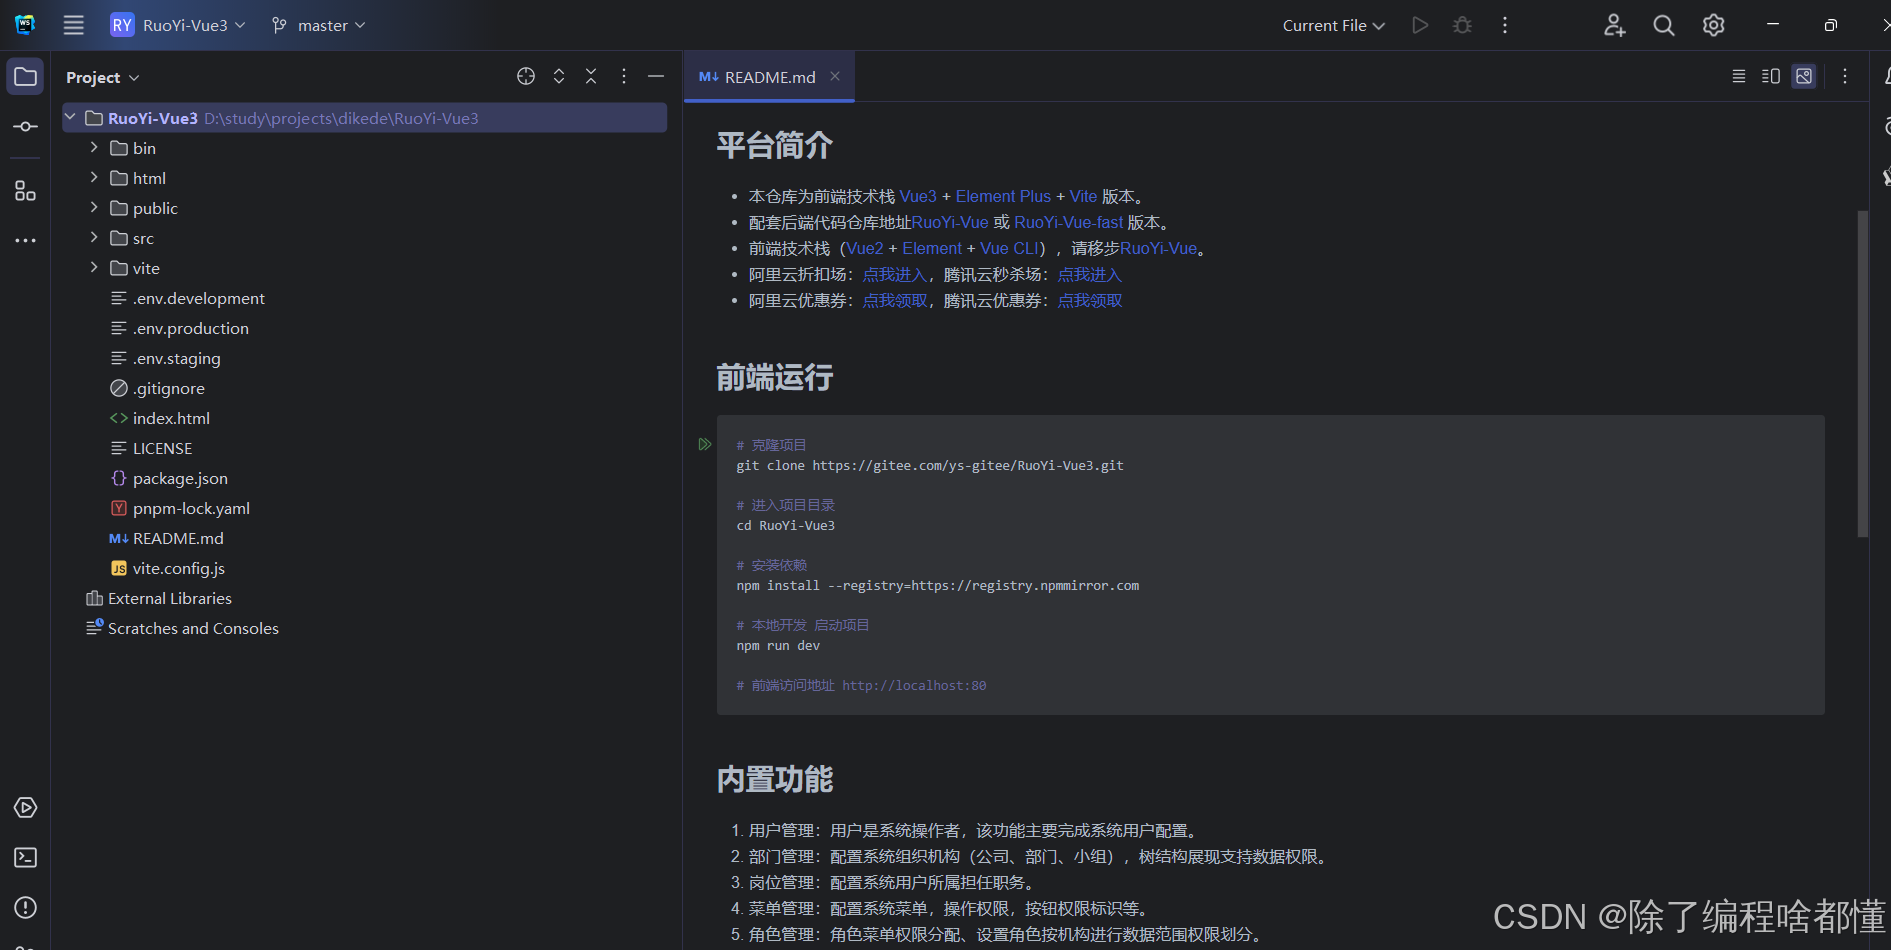
Task: Select .env.development file
Action: (187, 298)
